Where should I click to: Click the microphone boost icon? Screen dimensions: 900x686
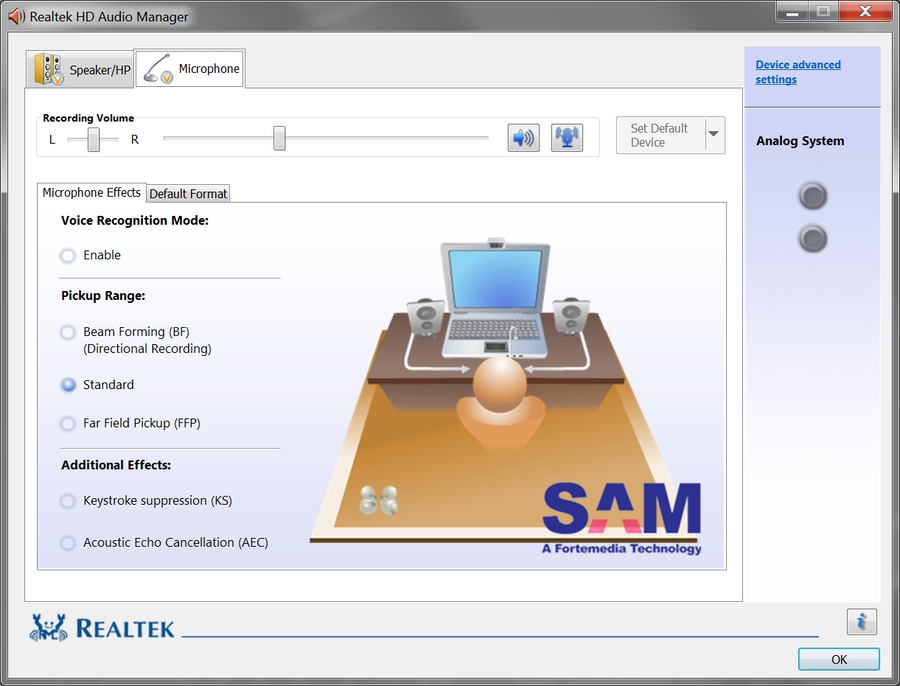click(567, 138)
